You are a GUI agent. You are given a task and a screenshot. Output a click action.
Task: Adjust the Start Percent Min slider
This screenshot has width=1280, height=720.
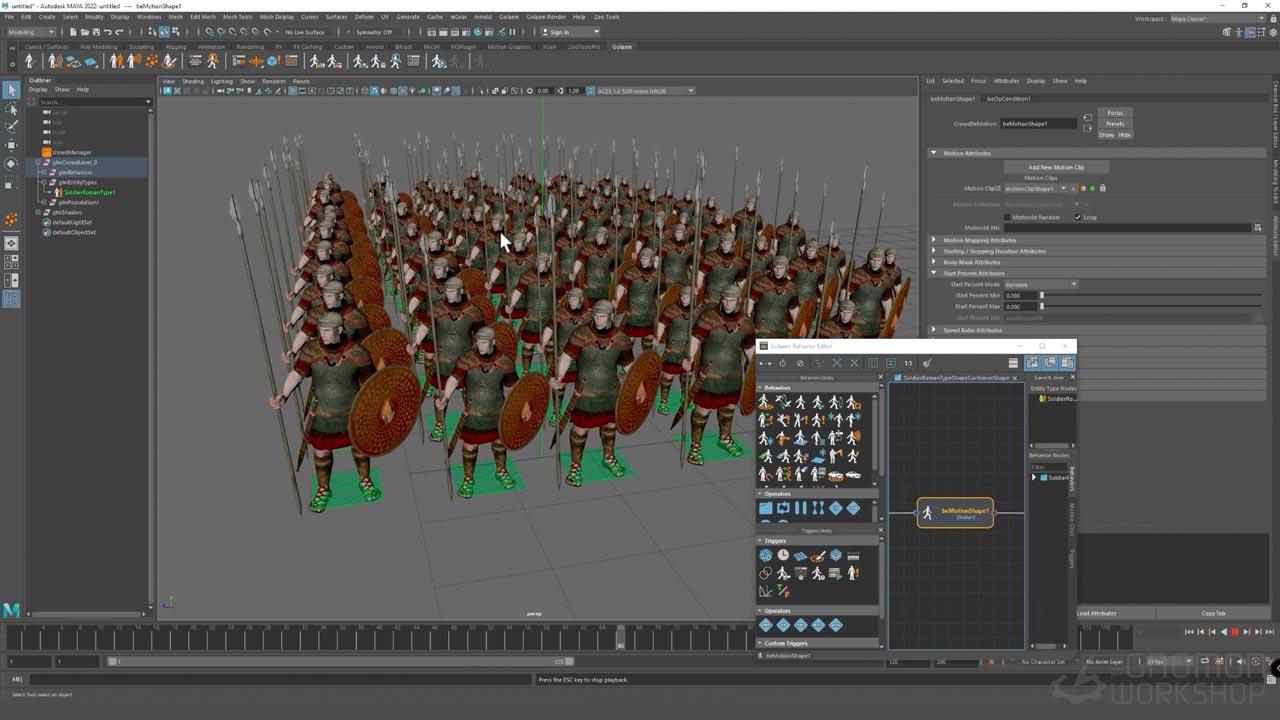(x=1042, y=295)
